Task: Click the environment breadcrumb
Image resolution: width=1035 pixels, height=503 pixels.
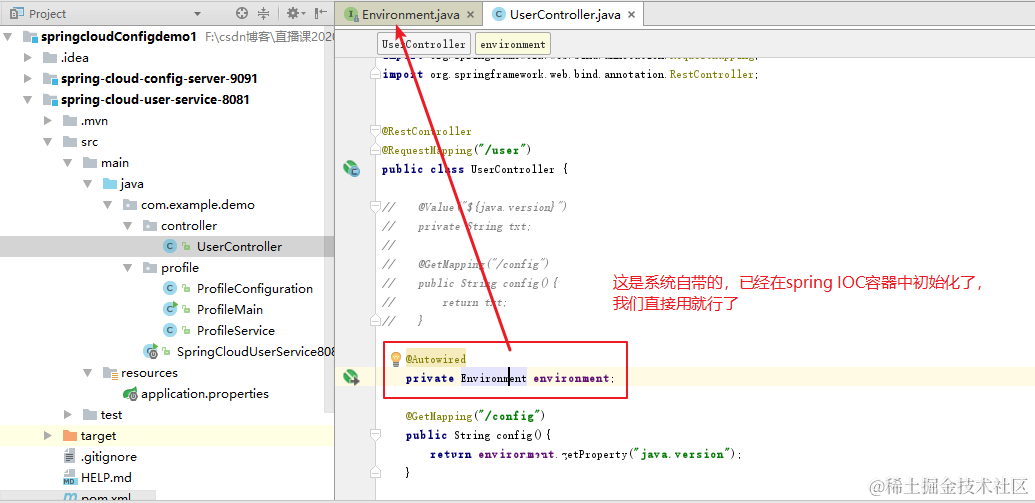Action: [x=513, y=44]
